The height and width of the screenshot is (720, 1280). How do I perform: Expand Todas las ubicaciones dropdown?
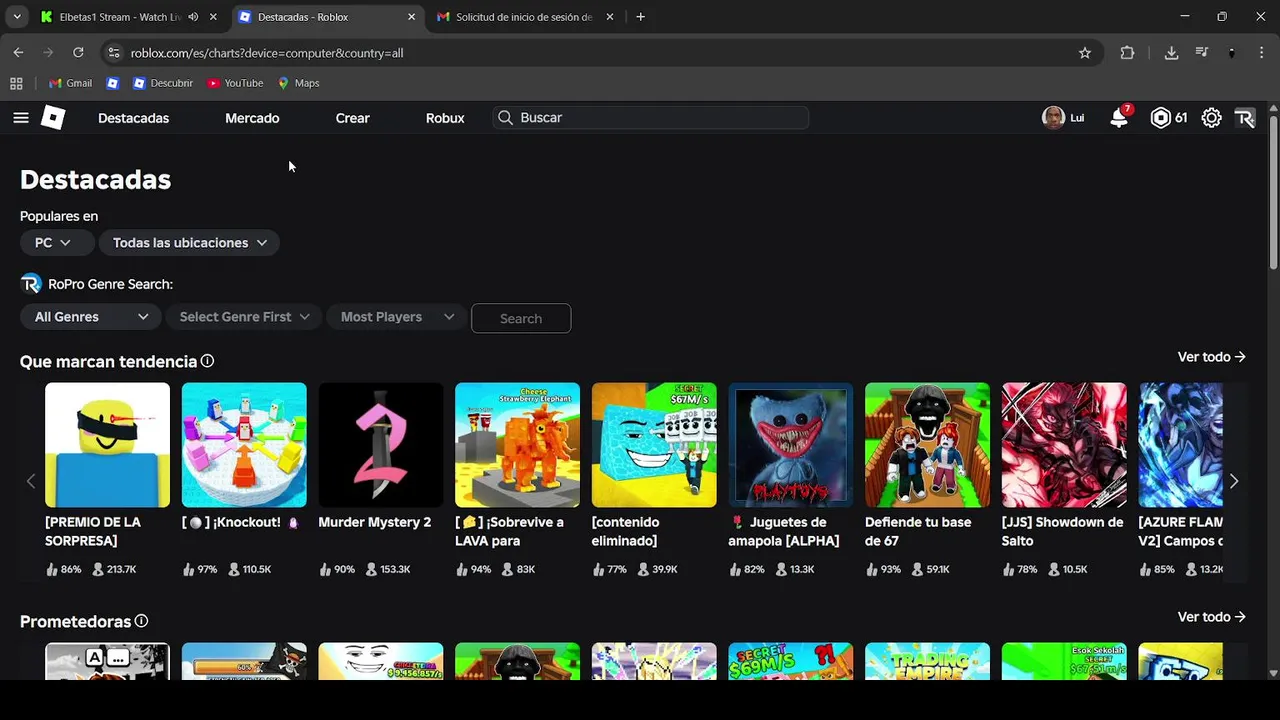pos(190,242)
